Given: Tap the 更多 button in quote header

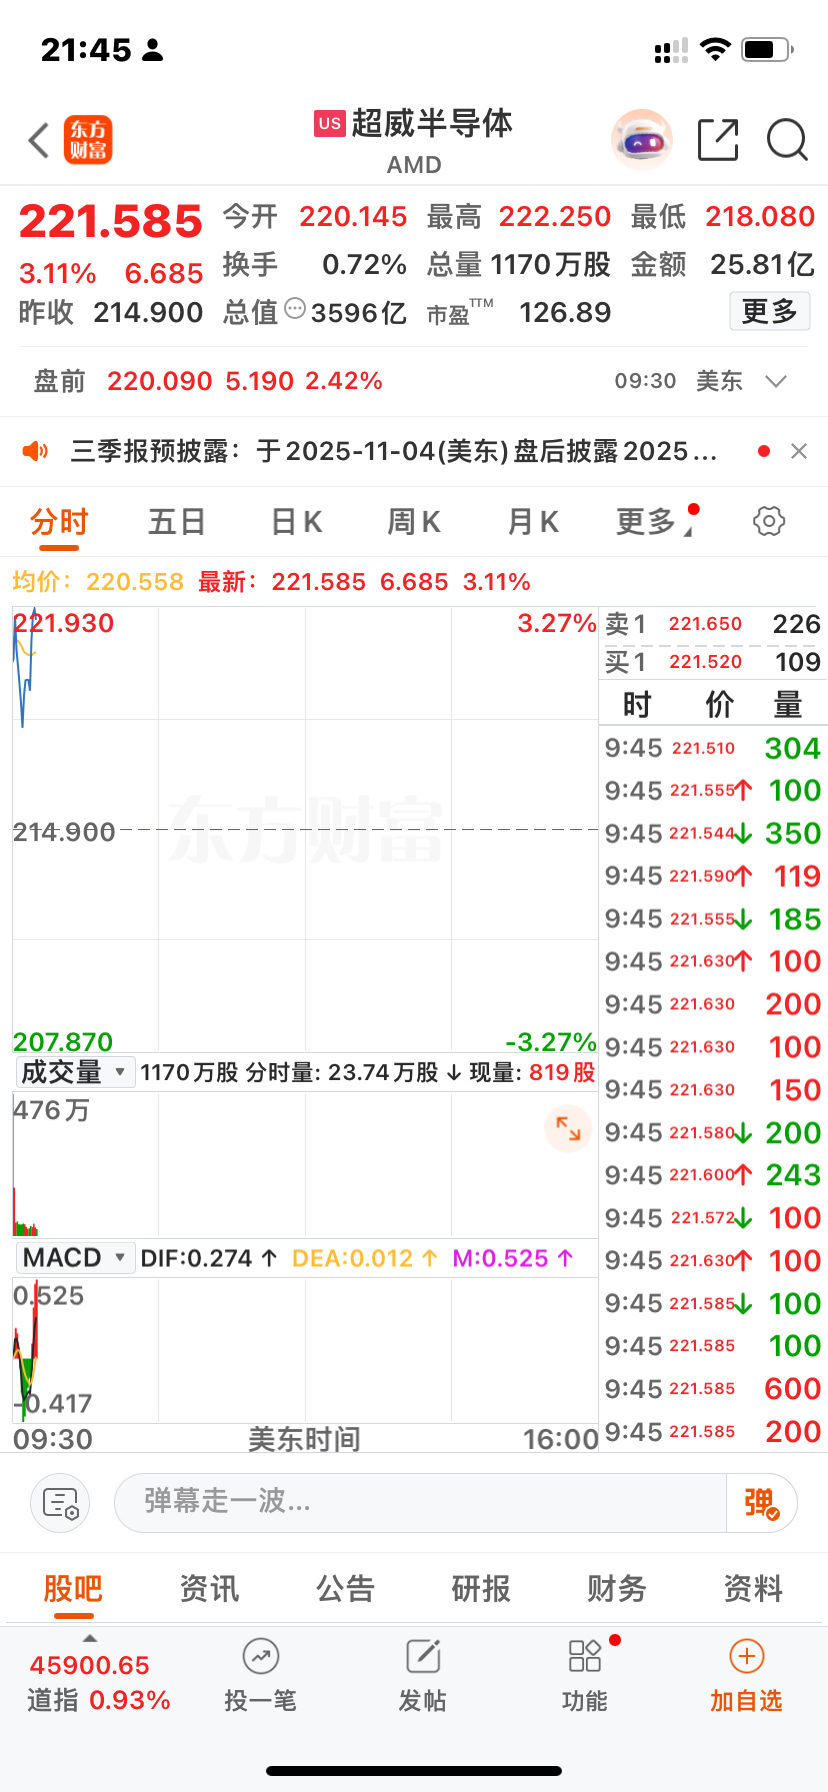Looking at the screenshot, I should pyautogui.click(x=769, y=312).
